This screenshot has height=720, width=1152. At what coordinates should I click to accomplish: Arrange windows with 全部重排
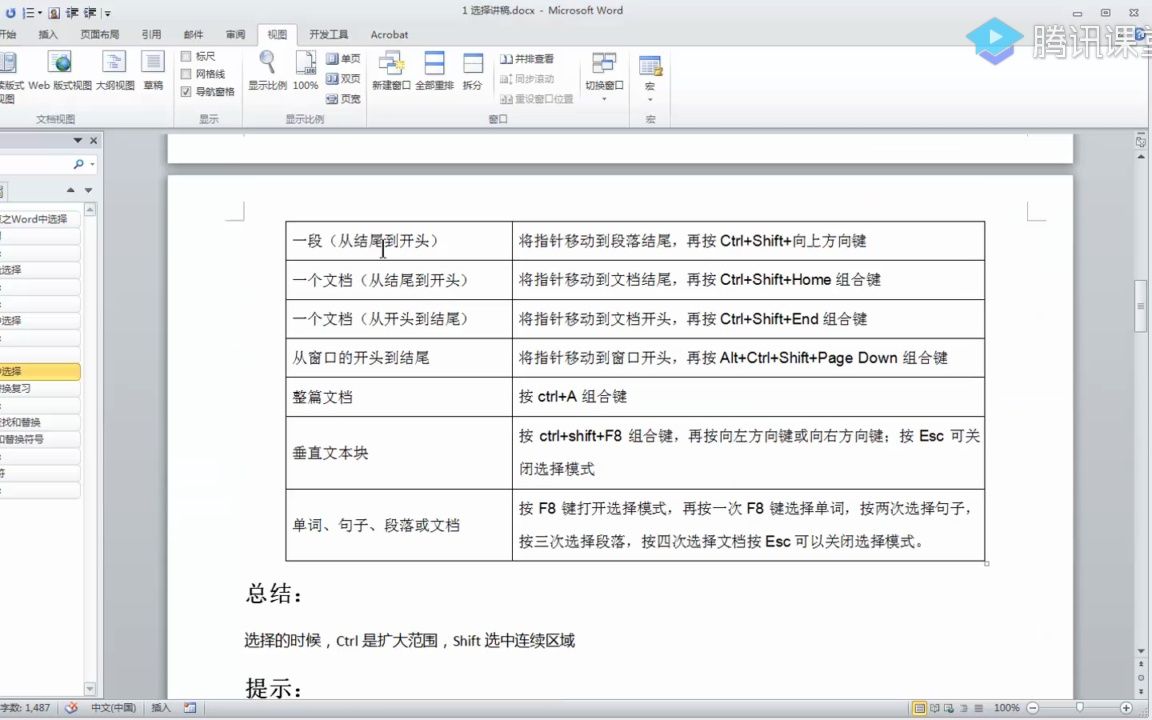tap(433, 70)
